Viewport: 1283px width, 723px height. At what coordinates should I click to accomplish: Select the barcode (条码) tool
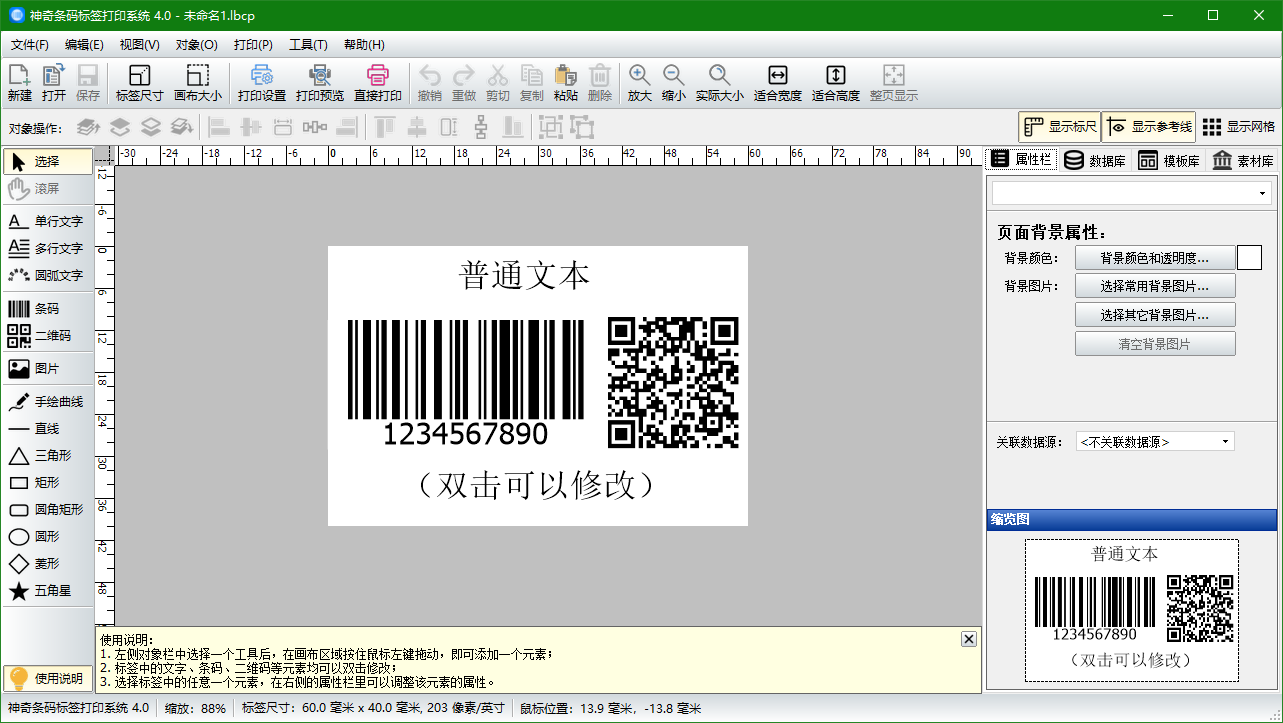tap(47, 309)
